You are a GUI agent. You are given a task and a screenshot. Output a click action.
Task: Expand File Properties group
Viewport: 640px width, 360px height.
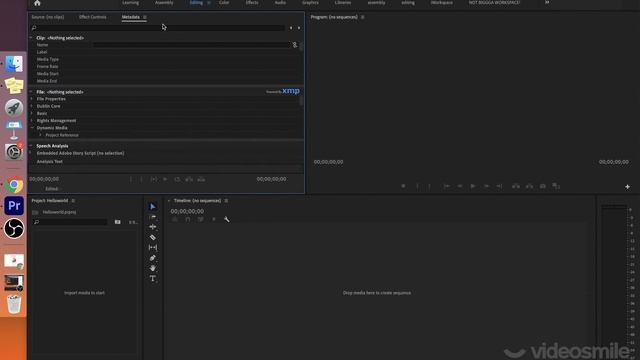32,99
